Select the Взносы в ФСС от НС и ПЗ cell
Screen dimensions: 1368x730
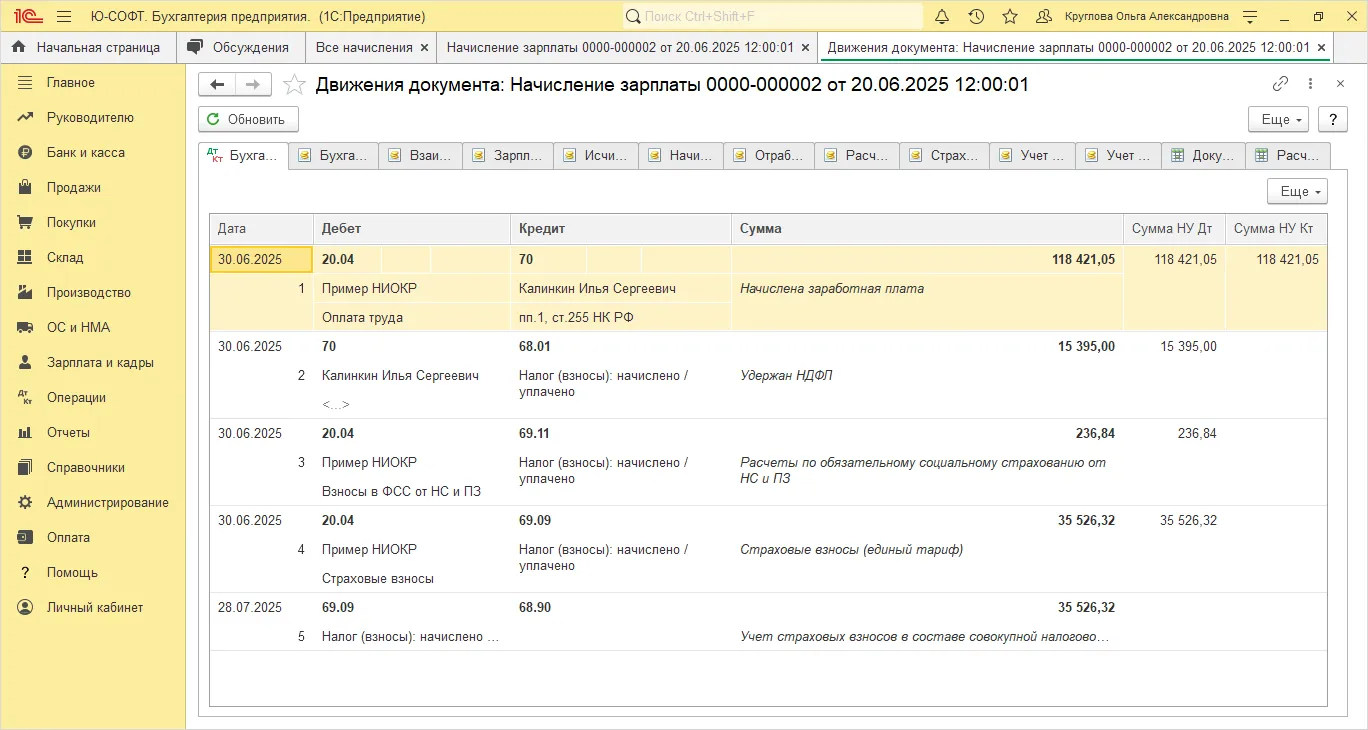[x=412, y=491]
